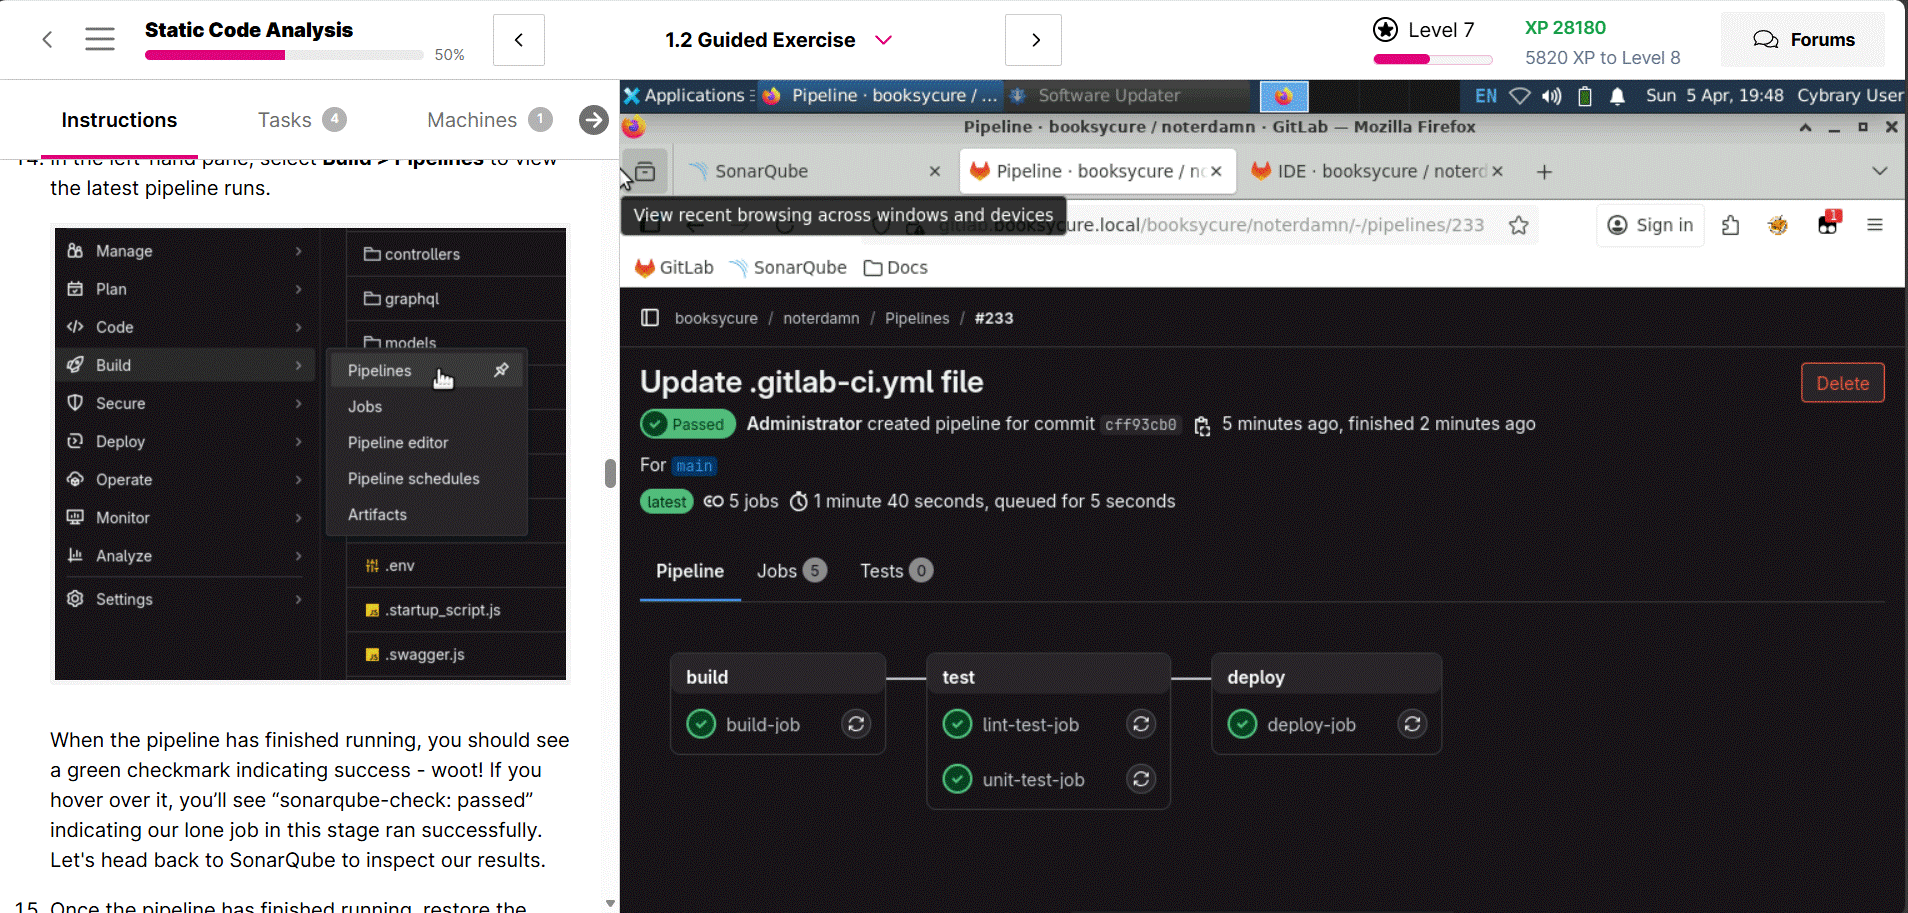Switch to the Jobs tab
The width and height of the screenshot is (1908, 913).
[x=790, y=571]
